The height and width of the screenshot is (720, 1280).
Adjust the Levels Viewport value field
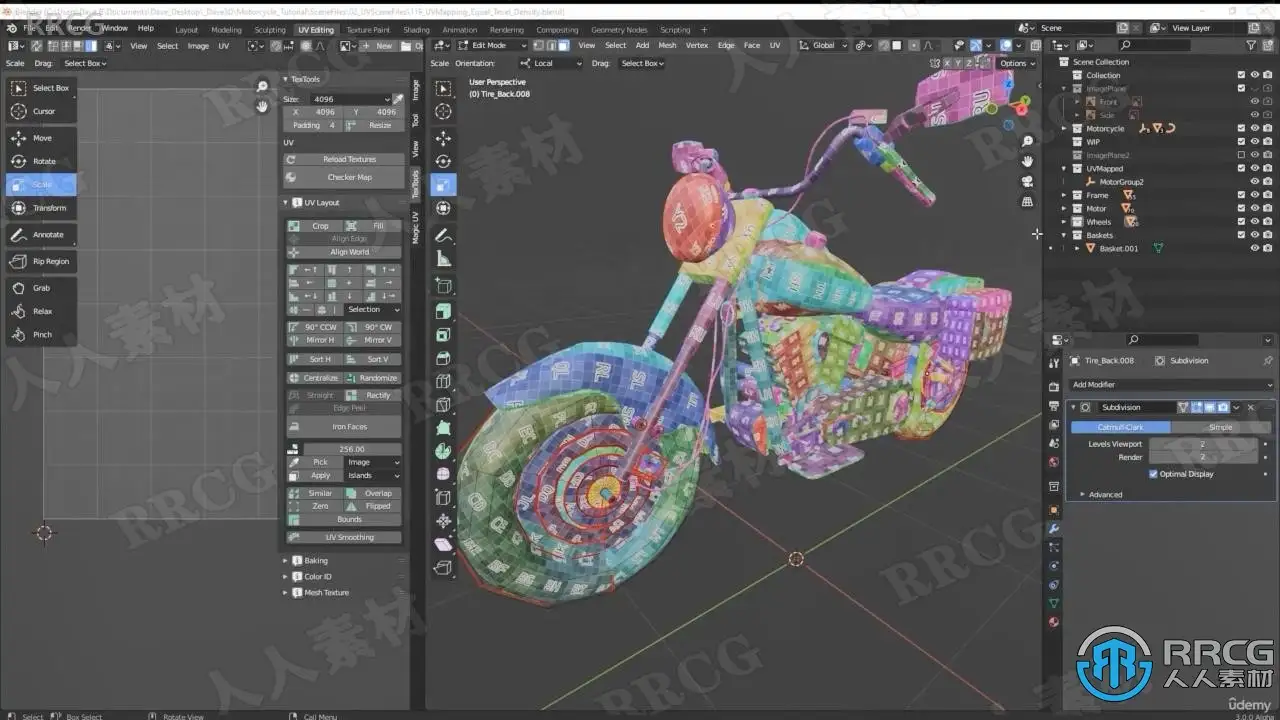[x=1203, y=444]
